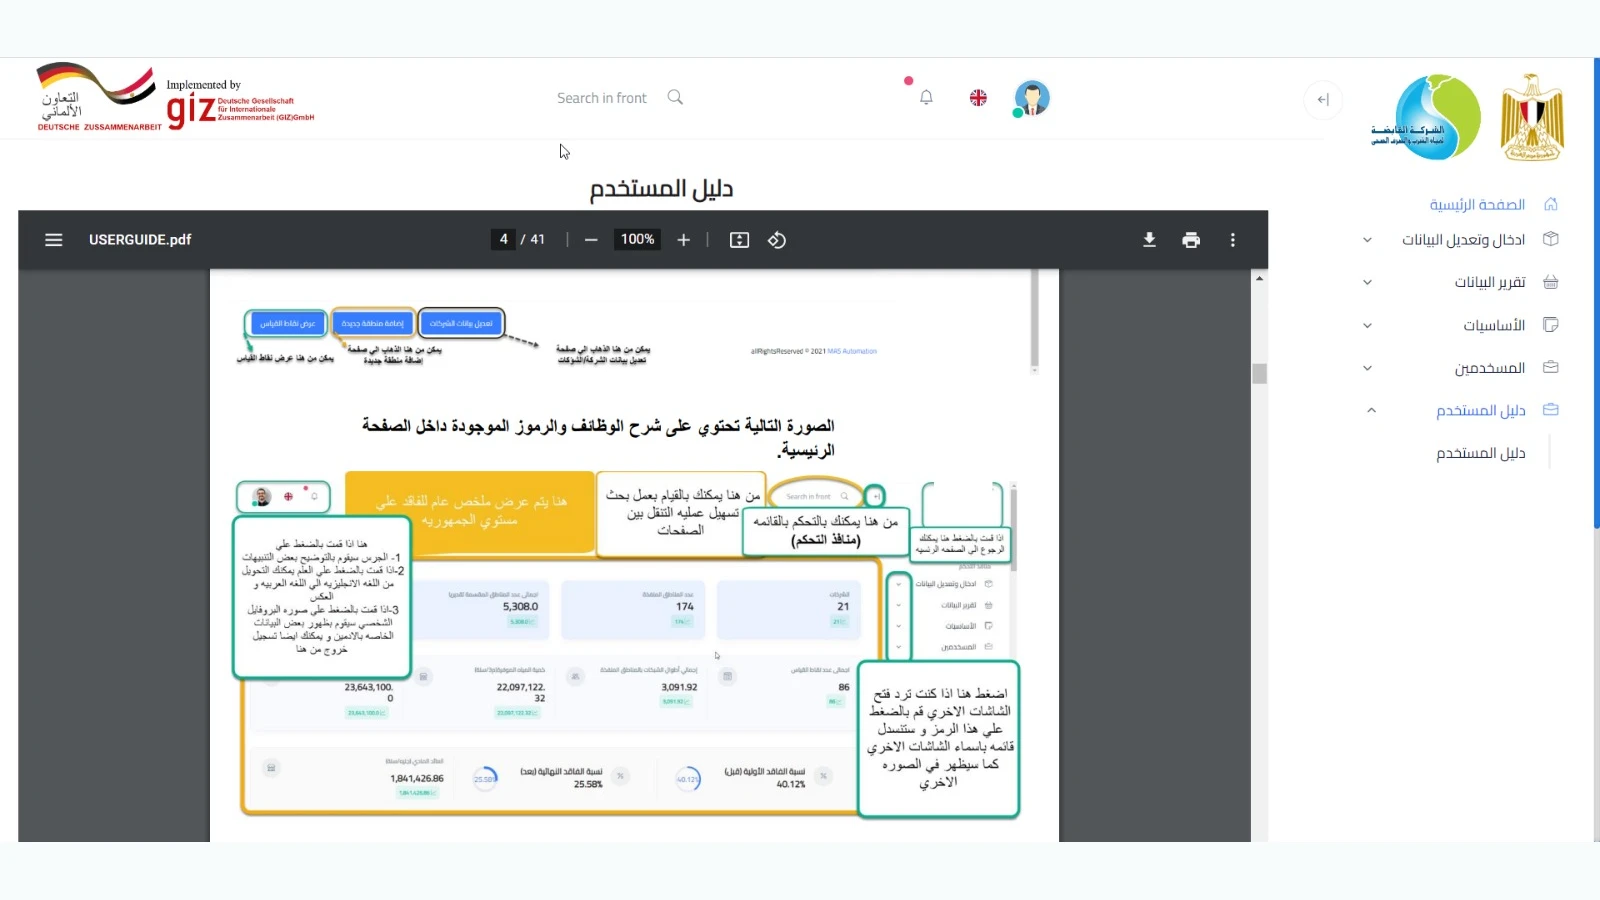Click the دليل المستخدم page heading

(x=661, y=189)
